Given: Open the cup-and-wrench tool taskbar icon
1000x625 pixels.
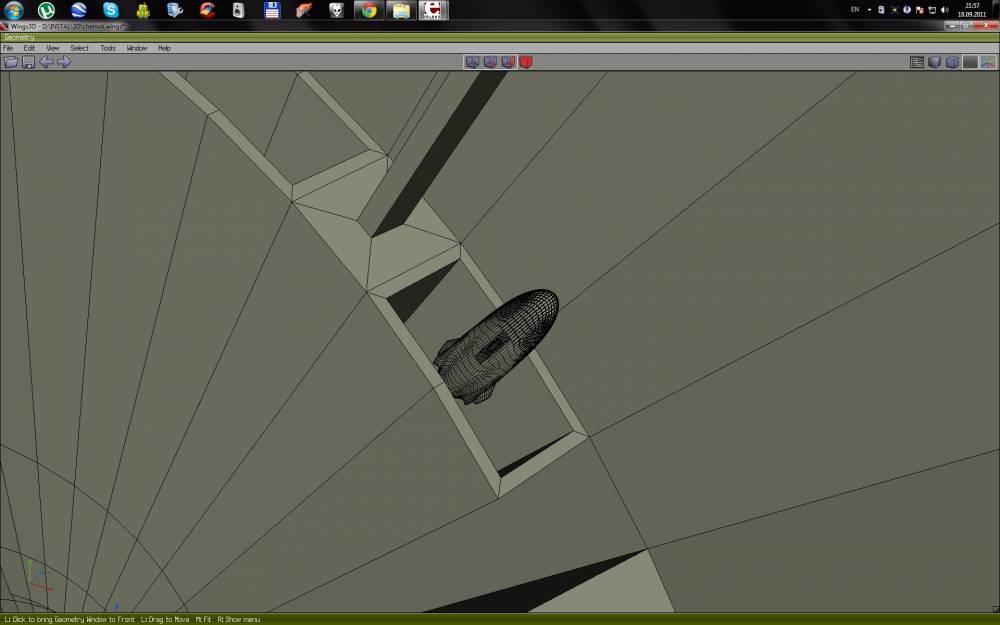Looking at the screenshot, I should click(175, 10).
